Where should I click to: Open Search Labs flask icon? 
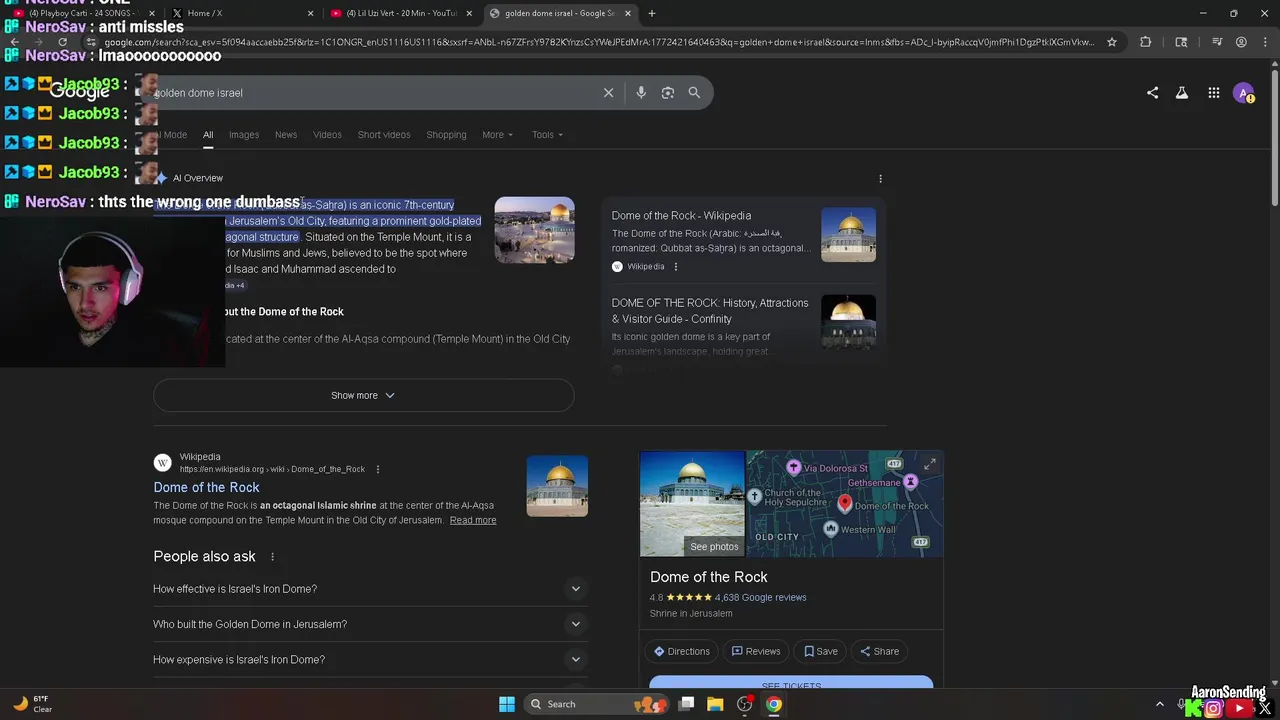1182,93
